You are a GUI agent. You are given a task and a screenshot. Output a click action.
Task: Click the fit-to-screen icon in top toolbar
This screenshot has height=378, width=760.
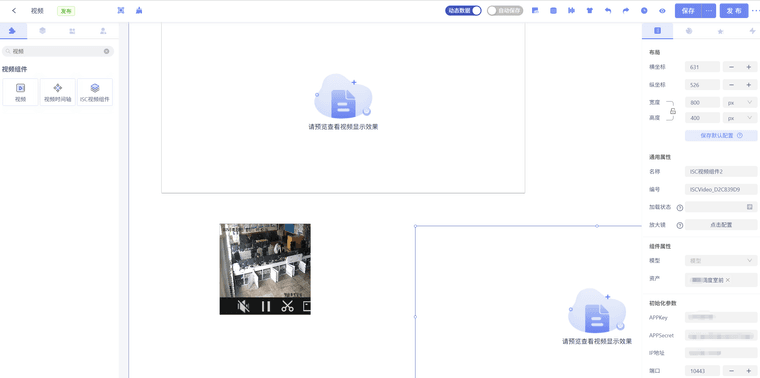pos(121,11)
